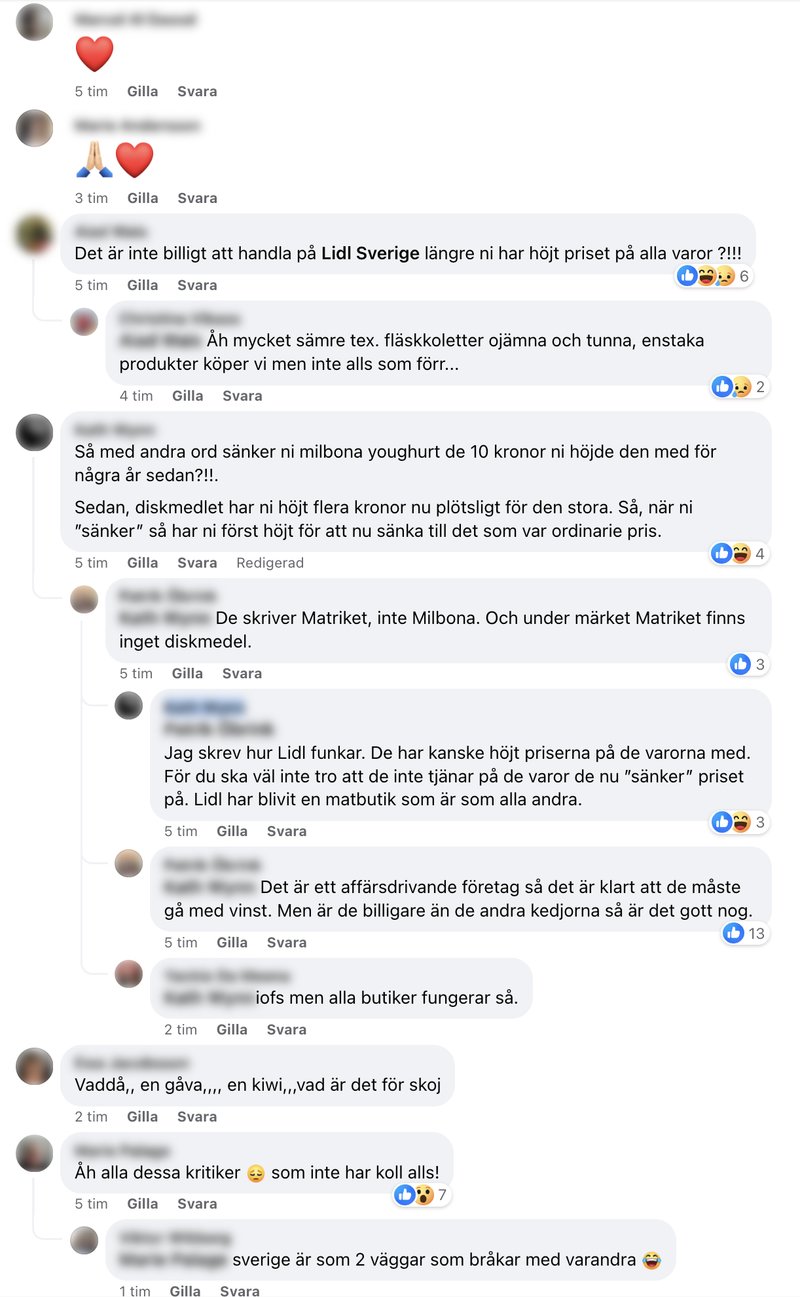Viewport: 800px width, 1297px height.
Task: Click the '5 tim' timestamp under the red heart comment
Action: pyautogui.click(x=91, y=91)
